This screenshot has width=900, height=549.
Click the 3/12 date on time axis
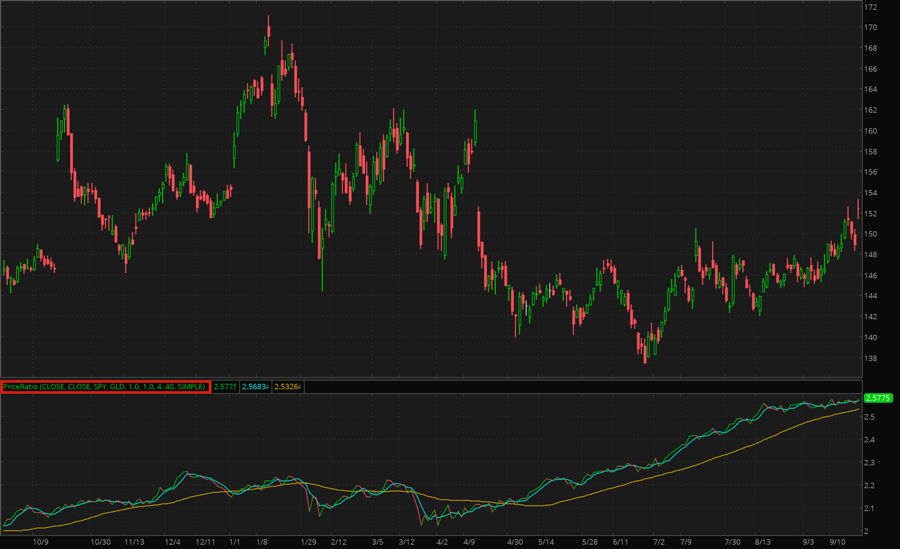[x=407, y=541]
